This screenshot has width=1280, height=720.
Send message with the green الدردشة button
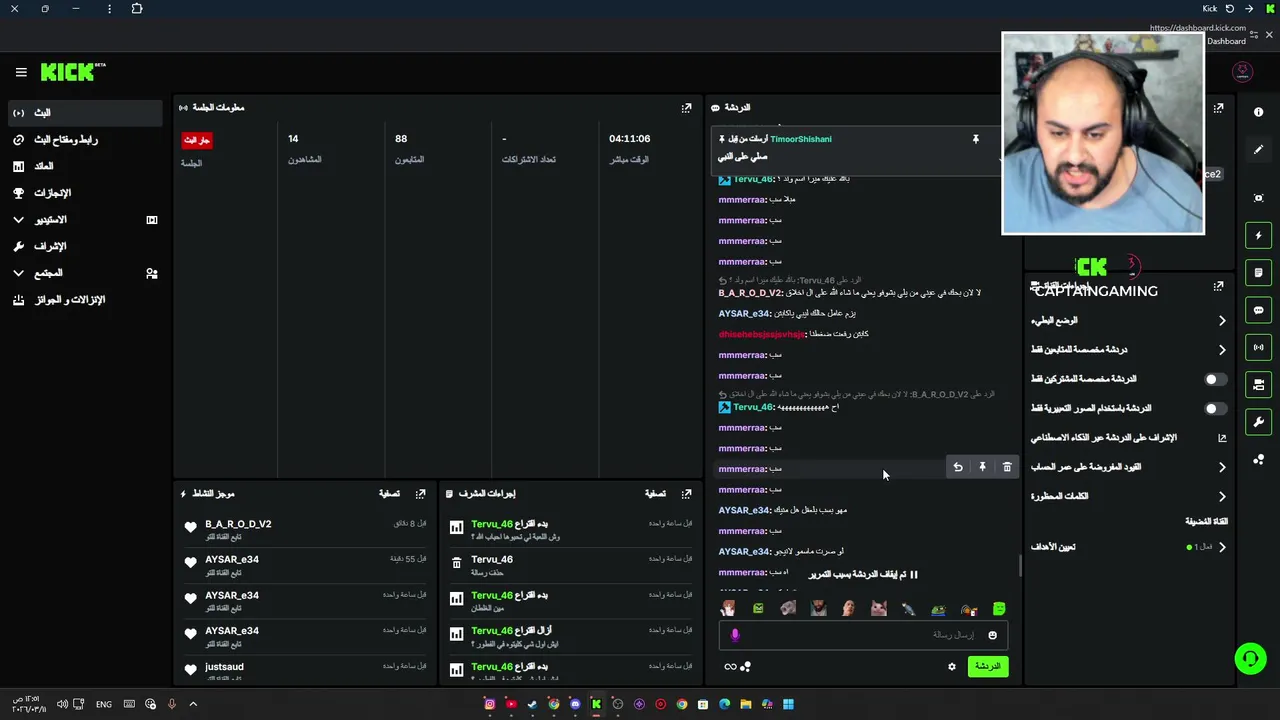[988, 667]
